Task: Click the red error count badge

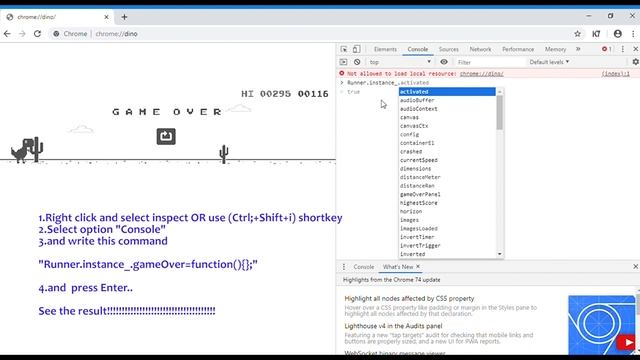Action: click(607, 49)
